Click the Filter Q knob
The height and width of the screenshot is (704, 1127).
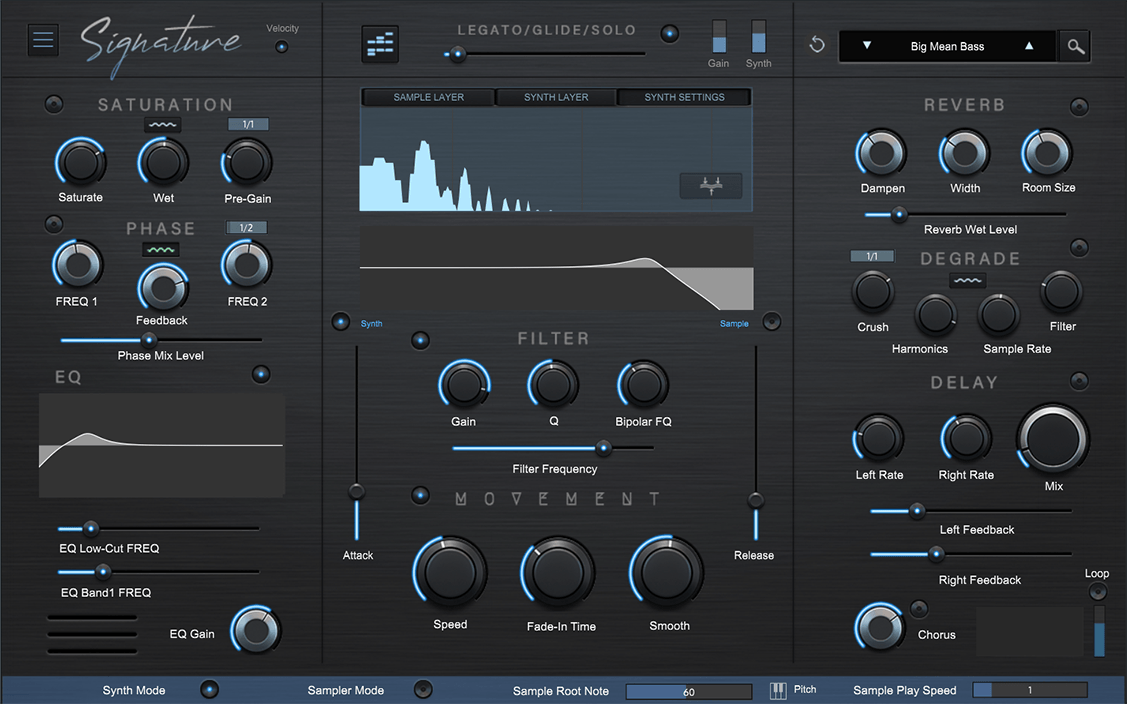pyautogui.click(x=553, y=385)
